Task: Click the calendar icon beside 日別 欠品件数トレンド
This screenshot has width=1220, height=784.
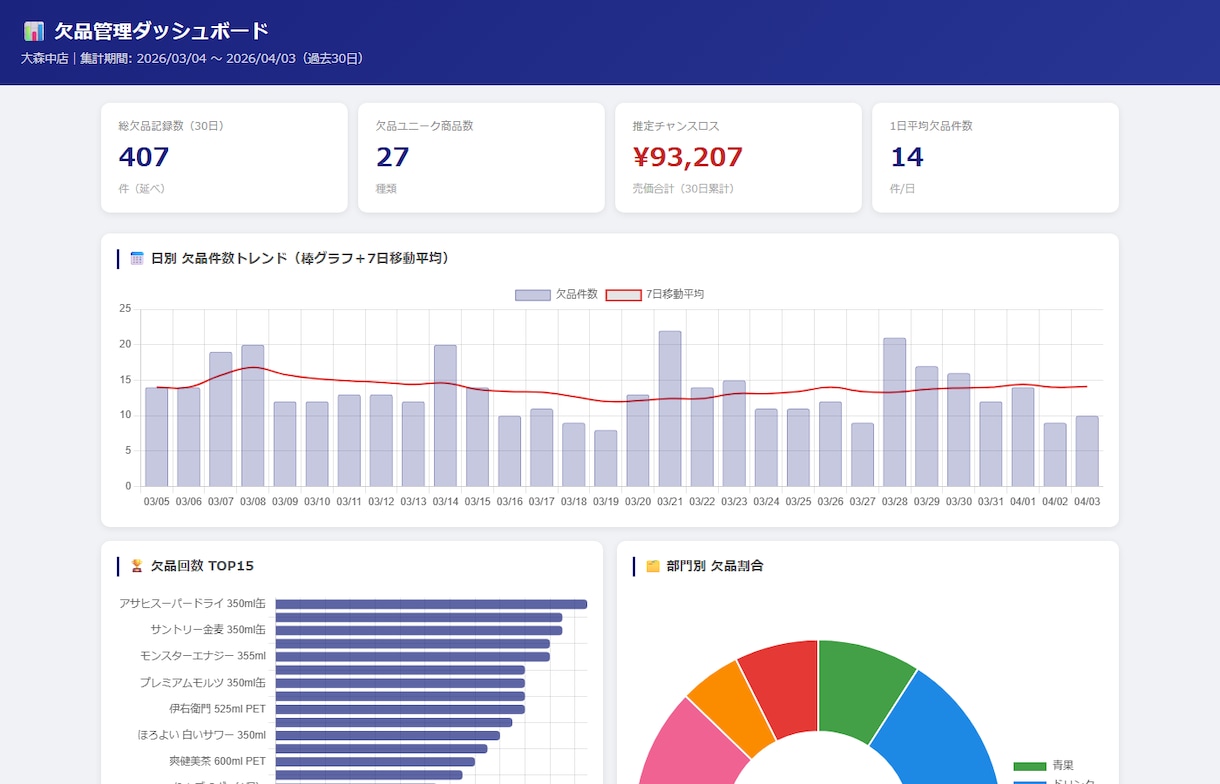Action: point(137,258)
